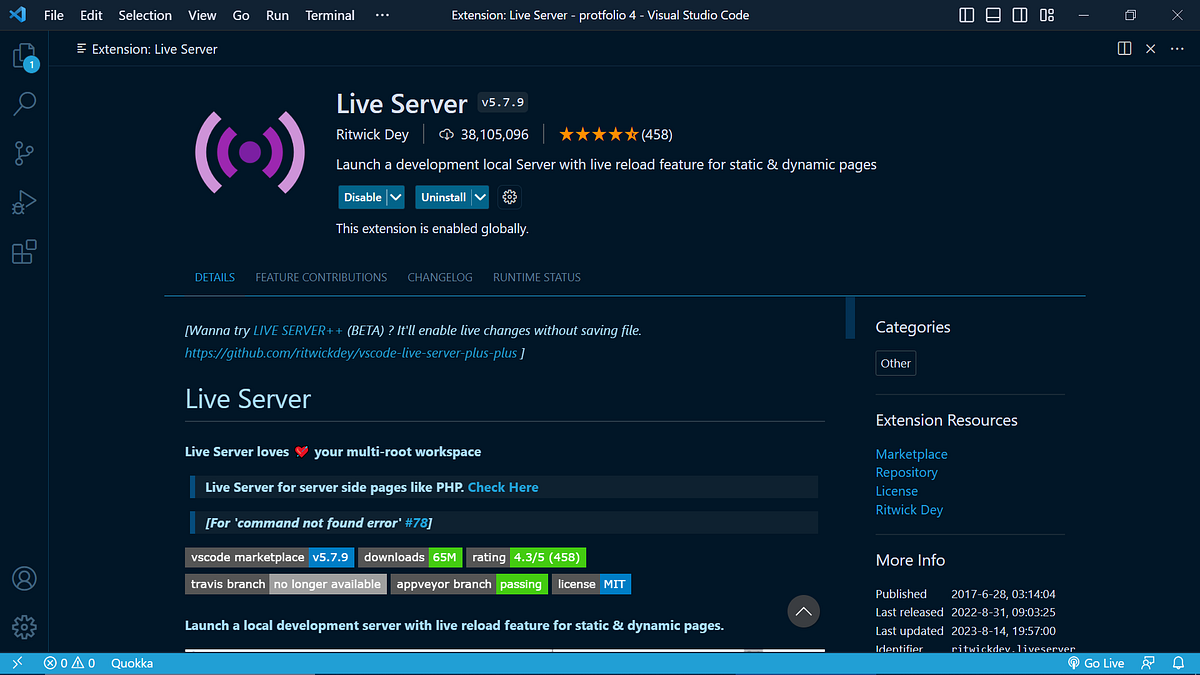The image size is (1200, 675).
Task: Toggle the bottom panel visibility
Action: 993,15
